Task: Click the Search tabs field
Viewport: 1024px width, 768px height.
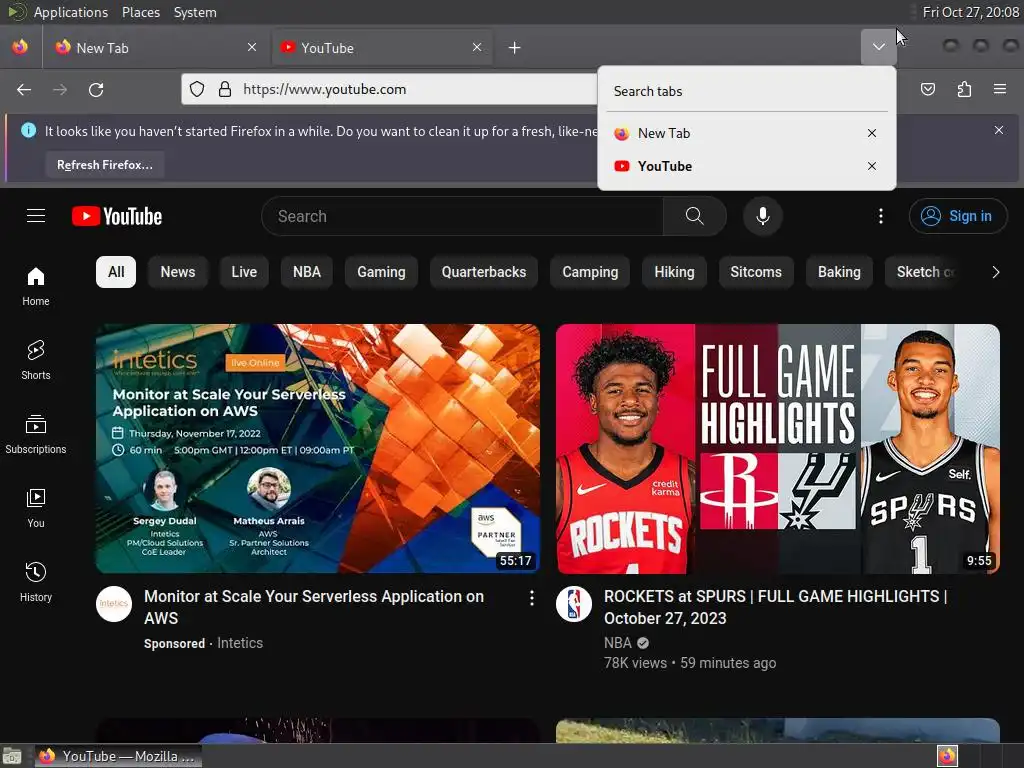Action: click(x=746, y=91)
